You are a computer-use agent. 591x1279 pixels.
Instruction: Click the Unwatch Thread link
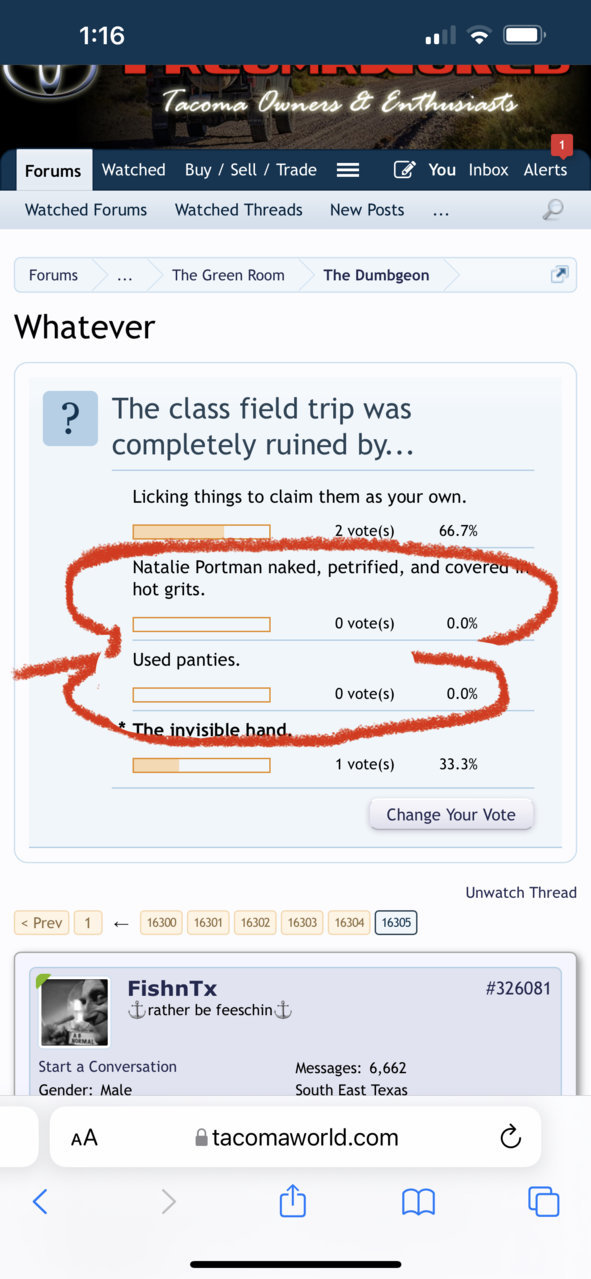[521, 892]
